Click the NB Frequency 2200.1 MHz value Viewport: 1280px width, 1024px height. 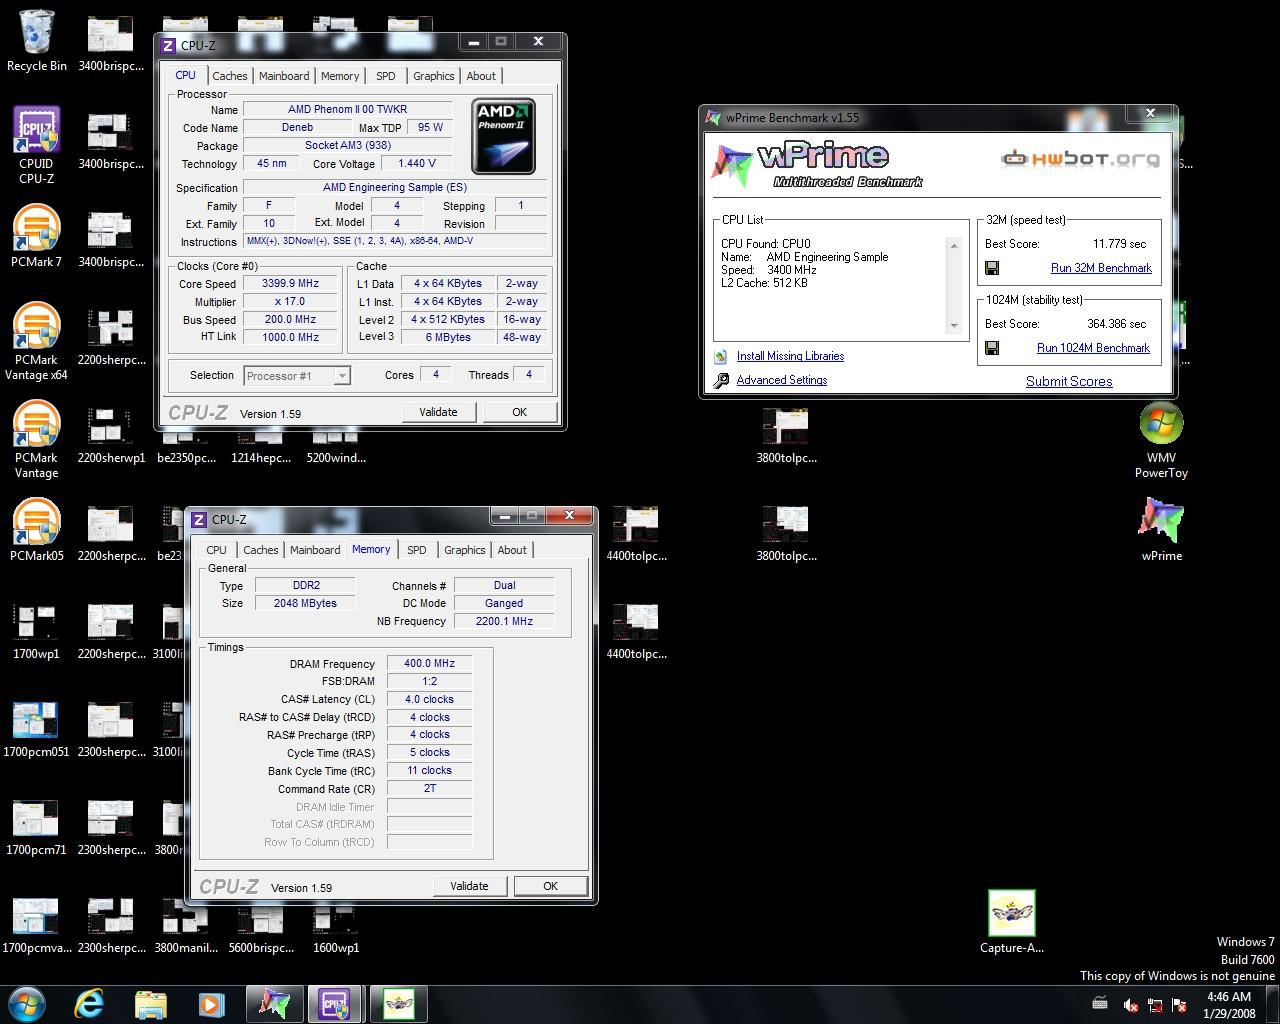(504, 621)
